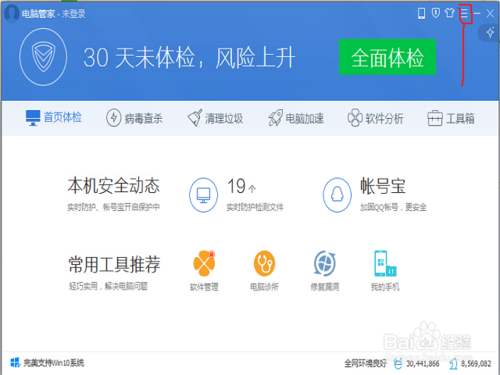Open the 工具箱 toolbox tab

point(451,118)
